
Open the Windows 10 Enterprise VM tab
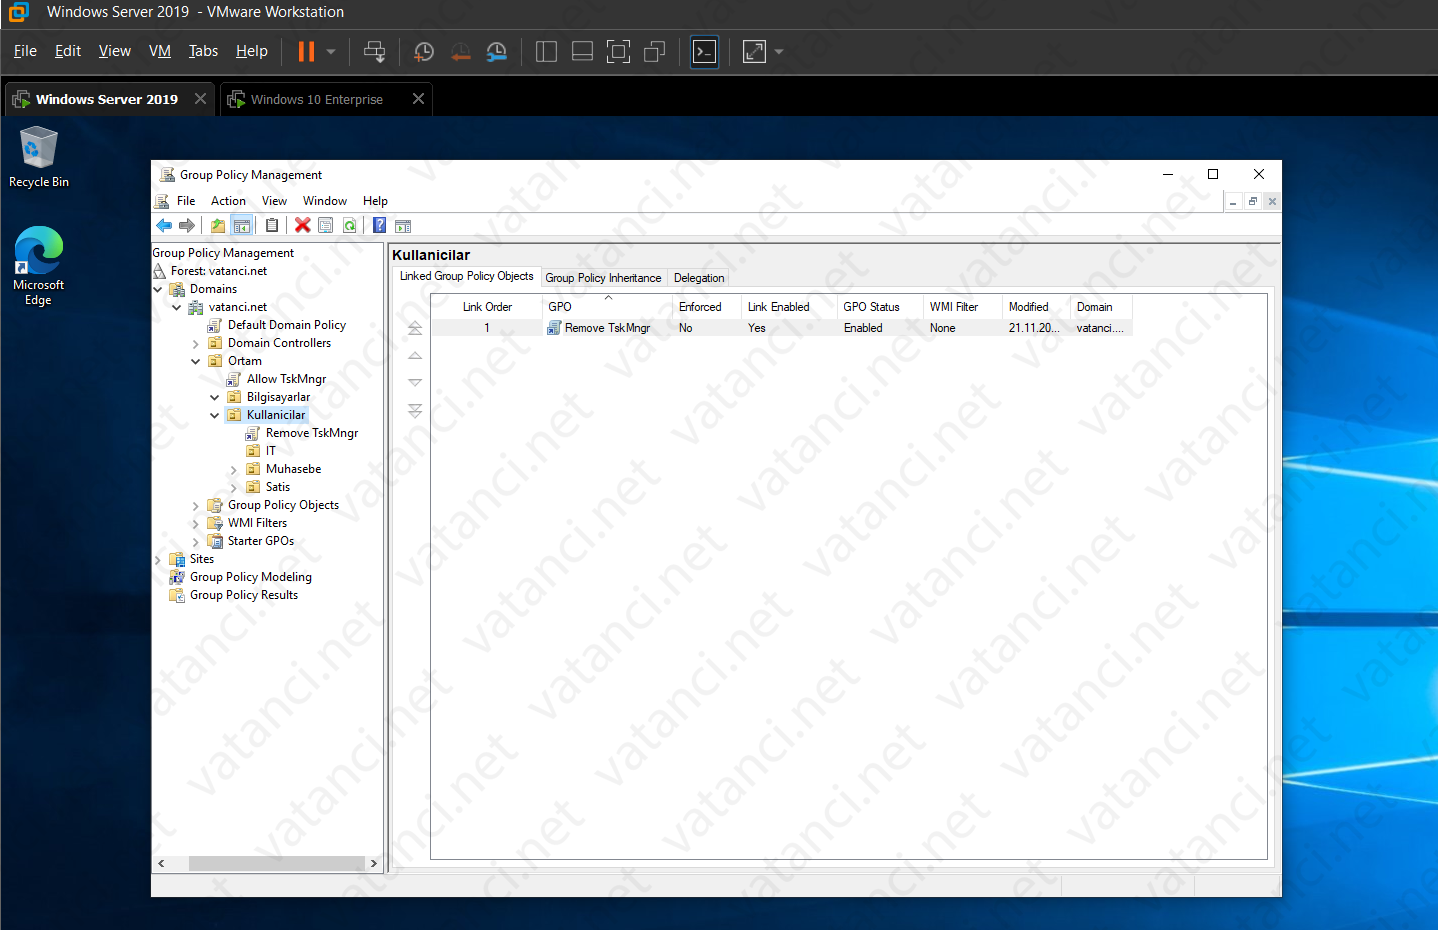320,99
